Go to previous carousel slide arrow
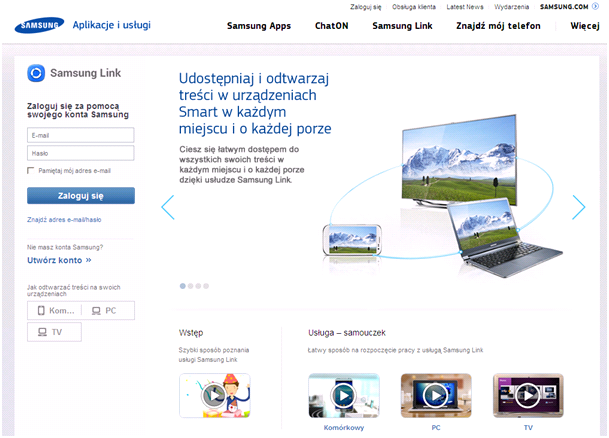 [x=168, y=207]
